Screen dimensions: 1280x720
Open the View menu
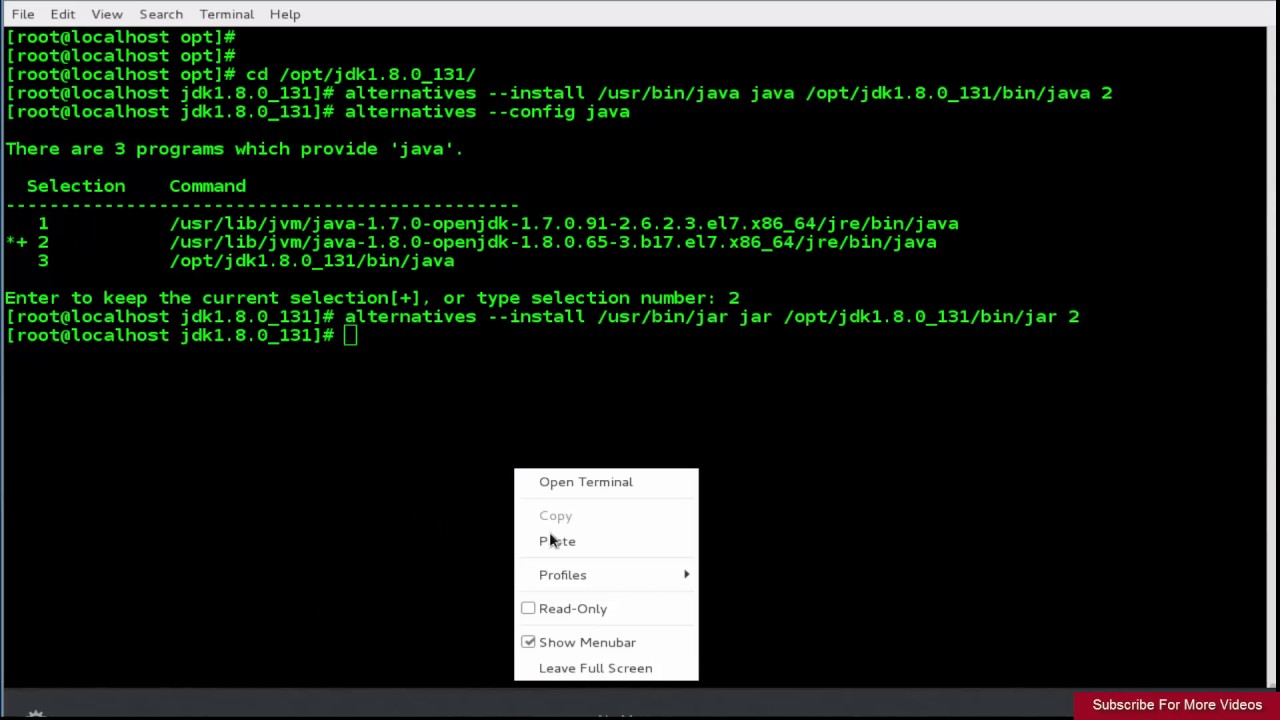[x=106, y=14]
